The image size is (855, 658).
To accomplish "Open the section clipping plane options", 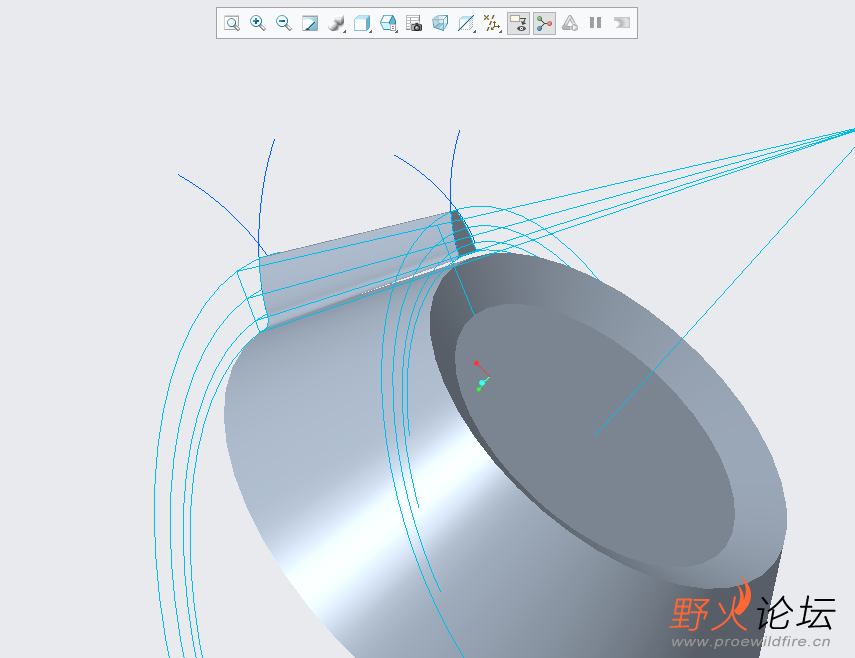I will coord(466,23).
